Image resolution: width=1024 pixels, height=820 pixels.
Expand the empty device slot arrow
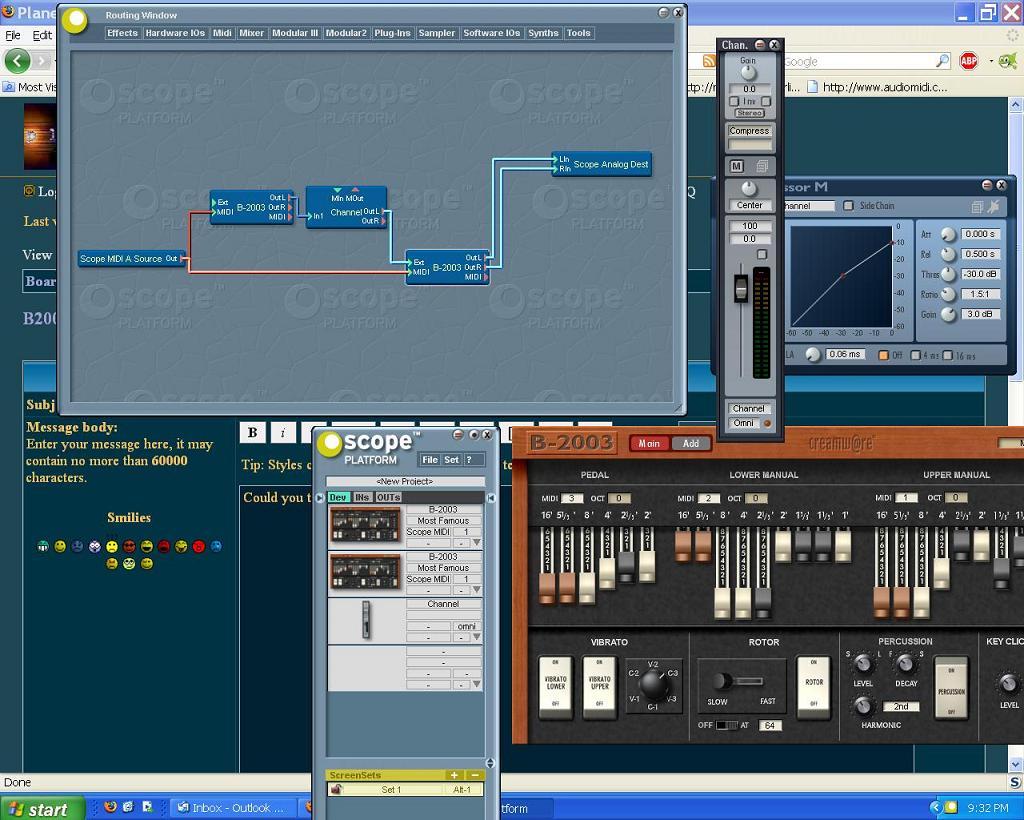pyautogui.click(x=477, y=684)
